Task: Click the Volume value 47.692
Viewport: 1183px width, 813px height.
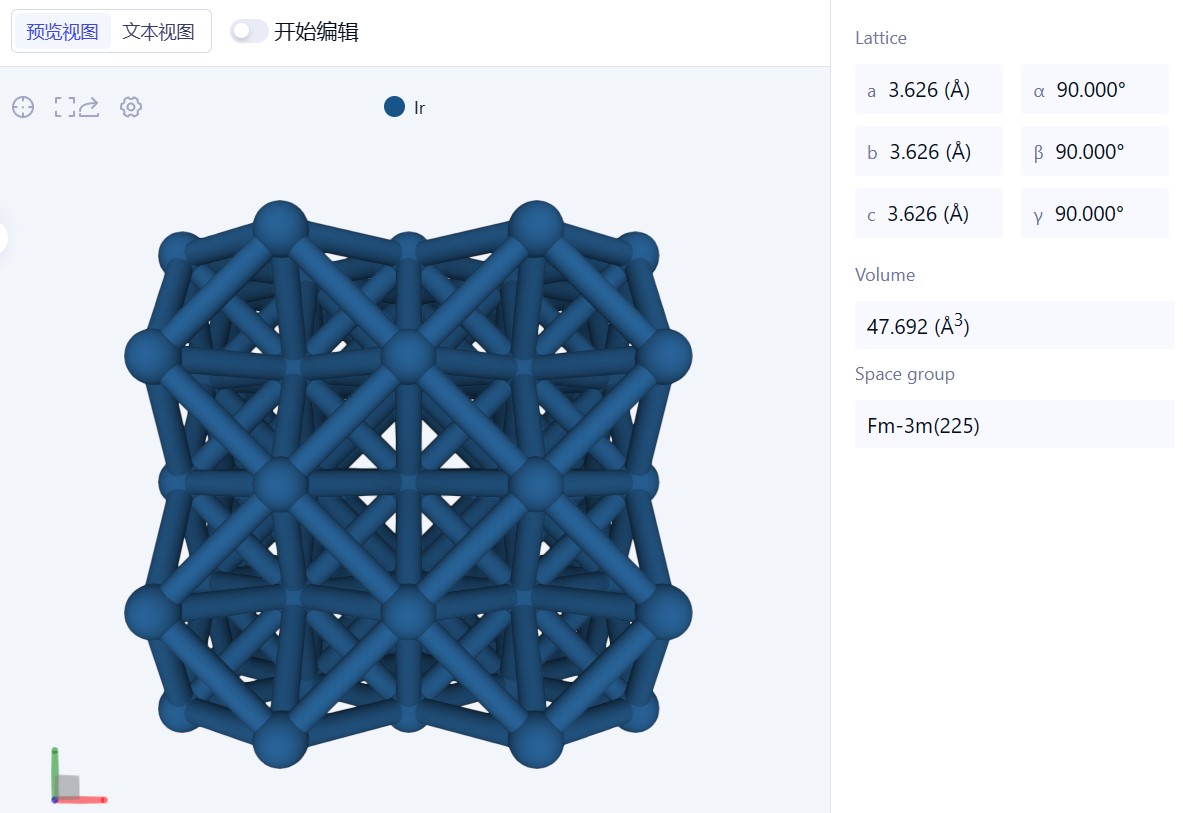Action: (1014, 325)
